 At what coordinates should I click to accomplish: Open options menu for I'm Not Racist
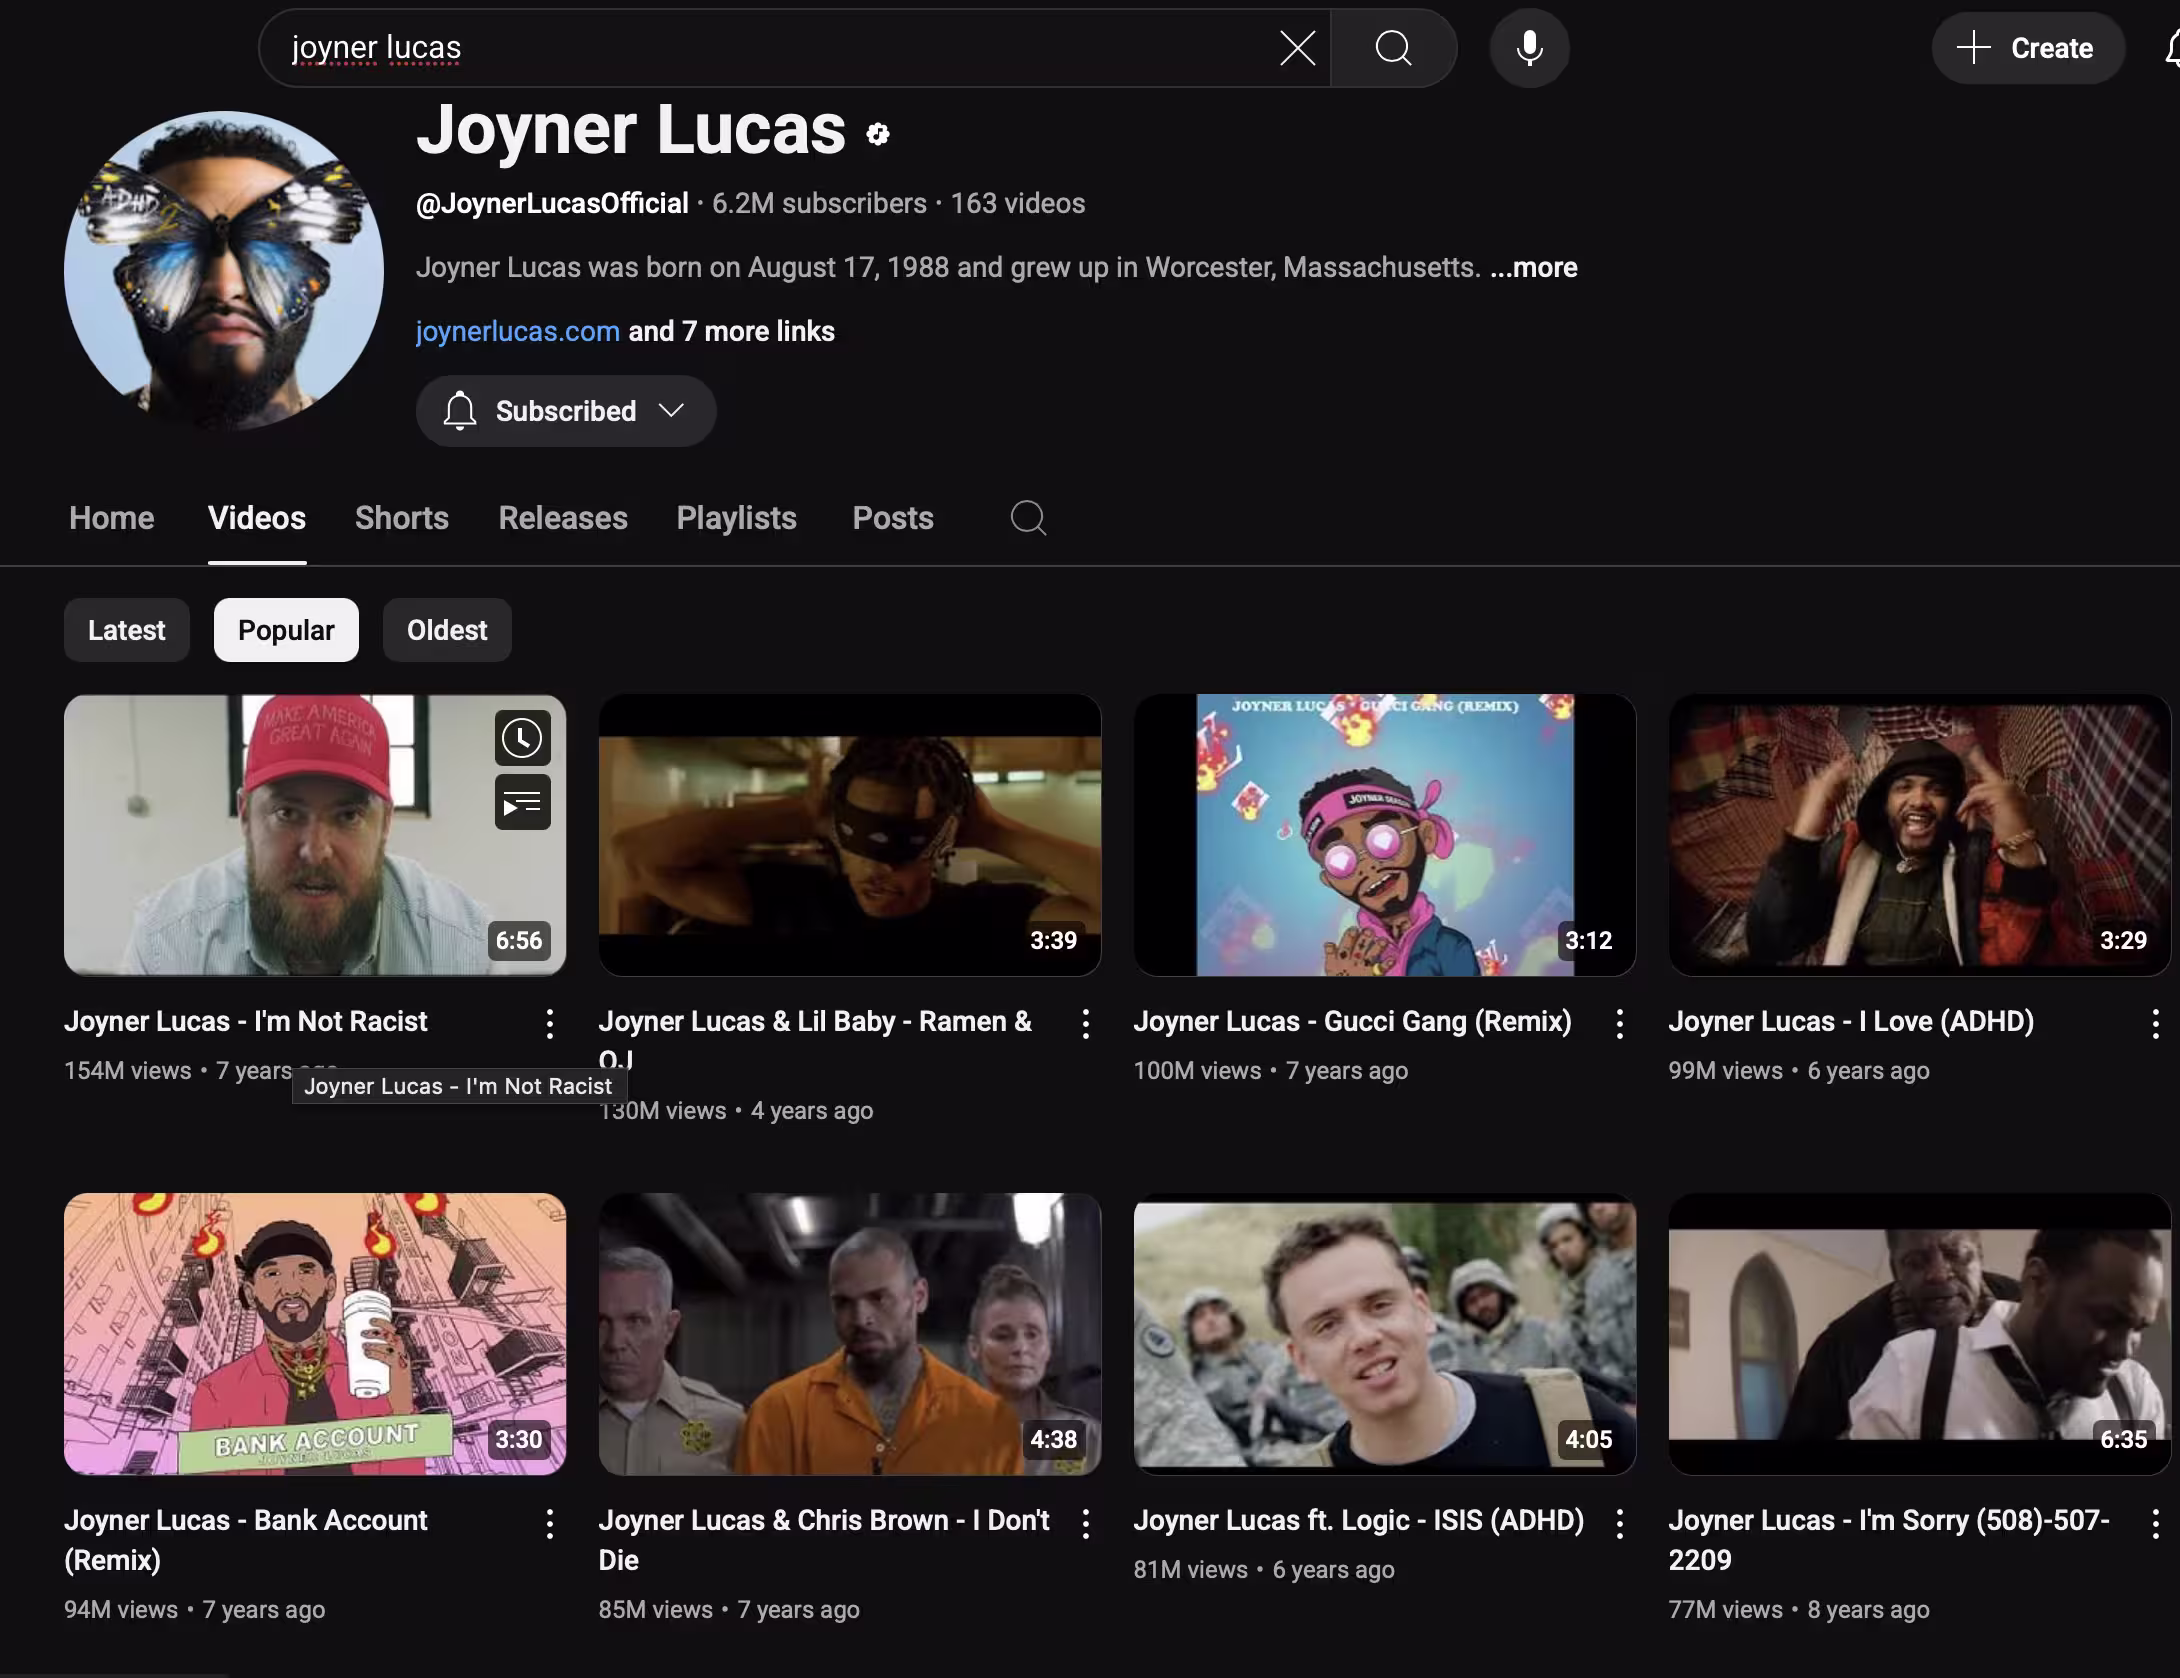549,1023
